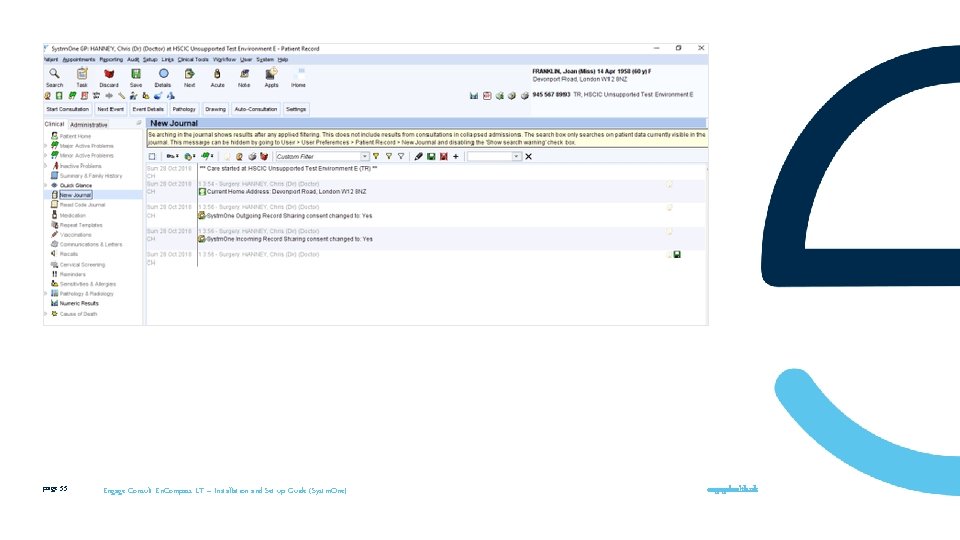Image resolution: width=960 pixels, height=540 pixels.
Task: Open the Acute medication toolbar icon
Action: tap(217, 73)
